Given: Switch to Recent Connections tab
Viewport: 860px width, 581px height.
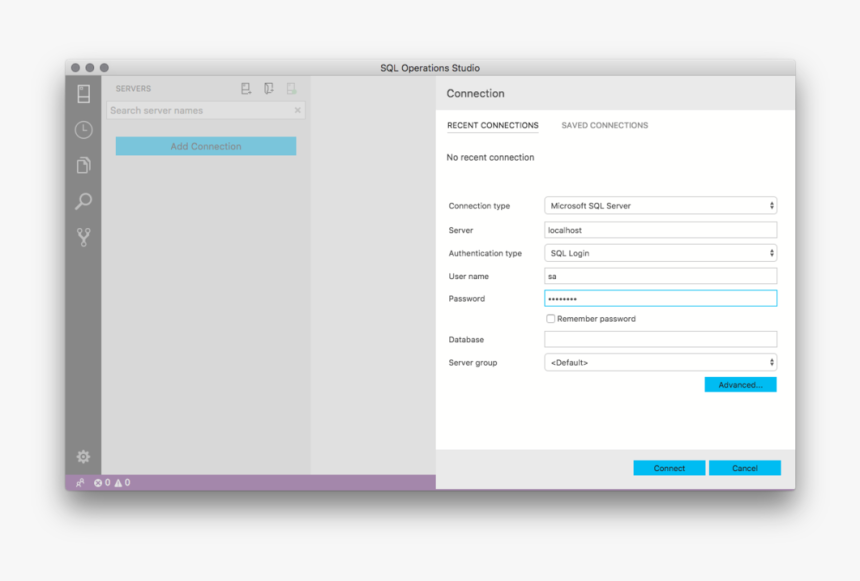Looking at the screenshot, I should pos(493,126).
